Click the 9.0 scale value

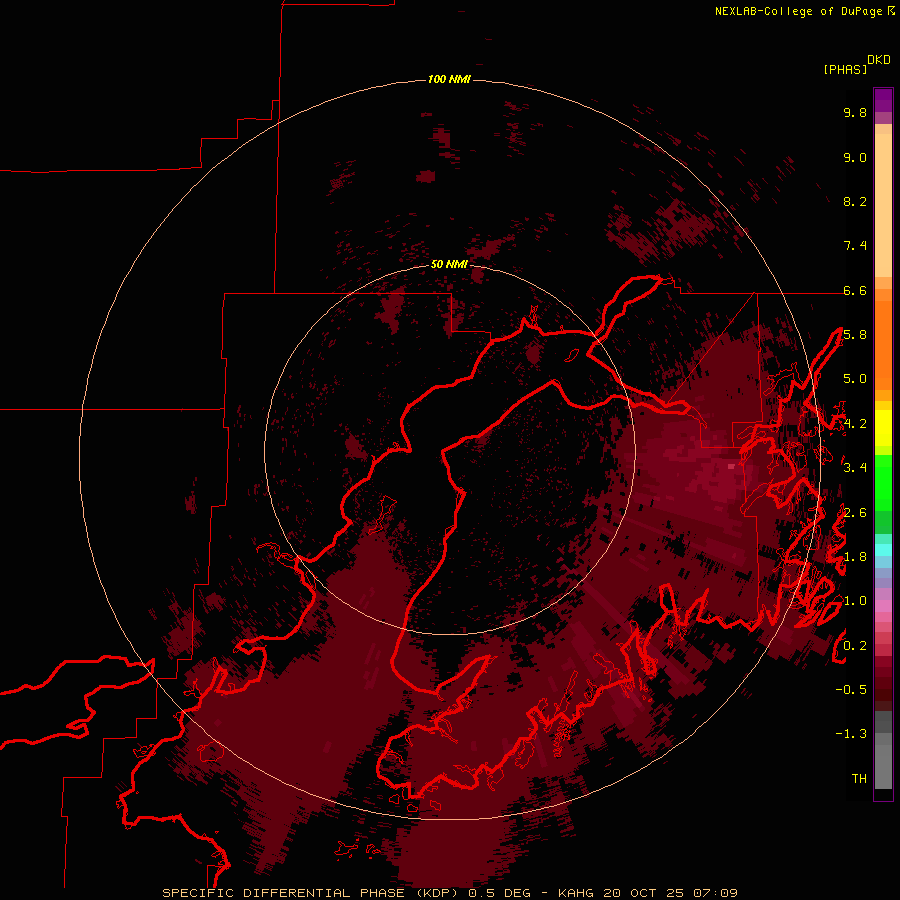point(855,157)
